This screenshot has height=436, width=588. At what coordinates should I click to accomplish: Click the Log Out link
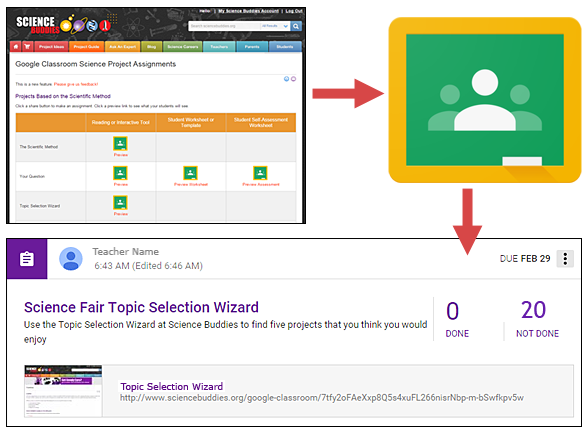click(294, 11)
